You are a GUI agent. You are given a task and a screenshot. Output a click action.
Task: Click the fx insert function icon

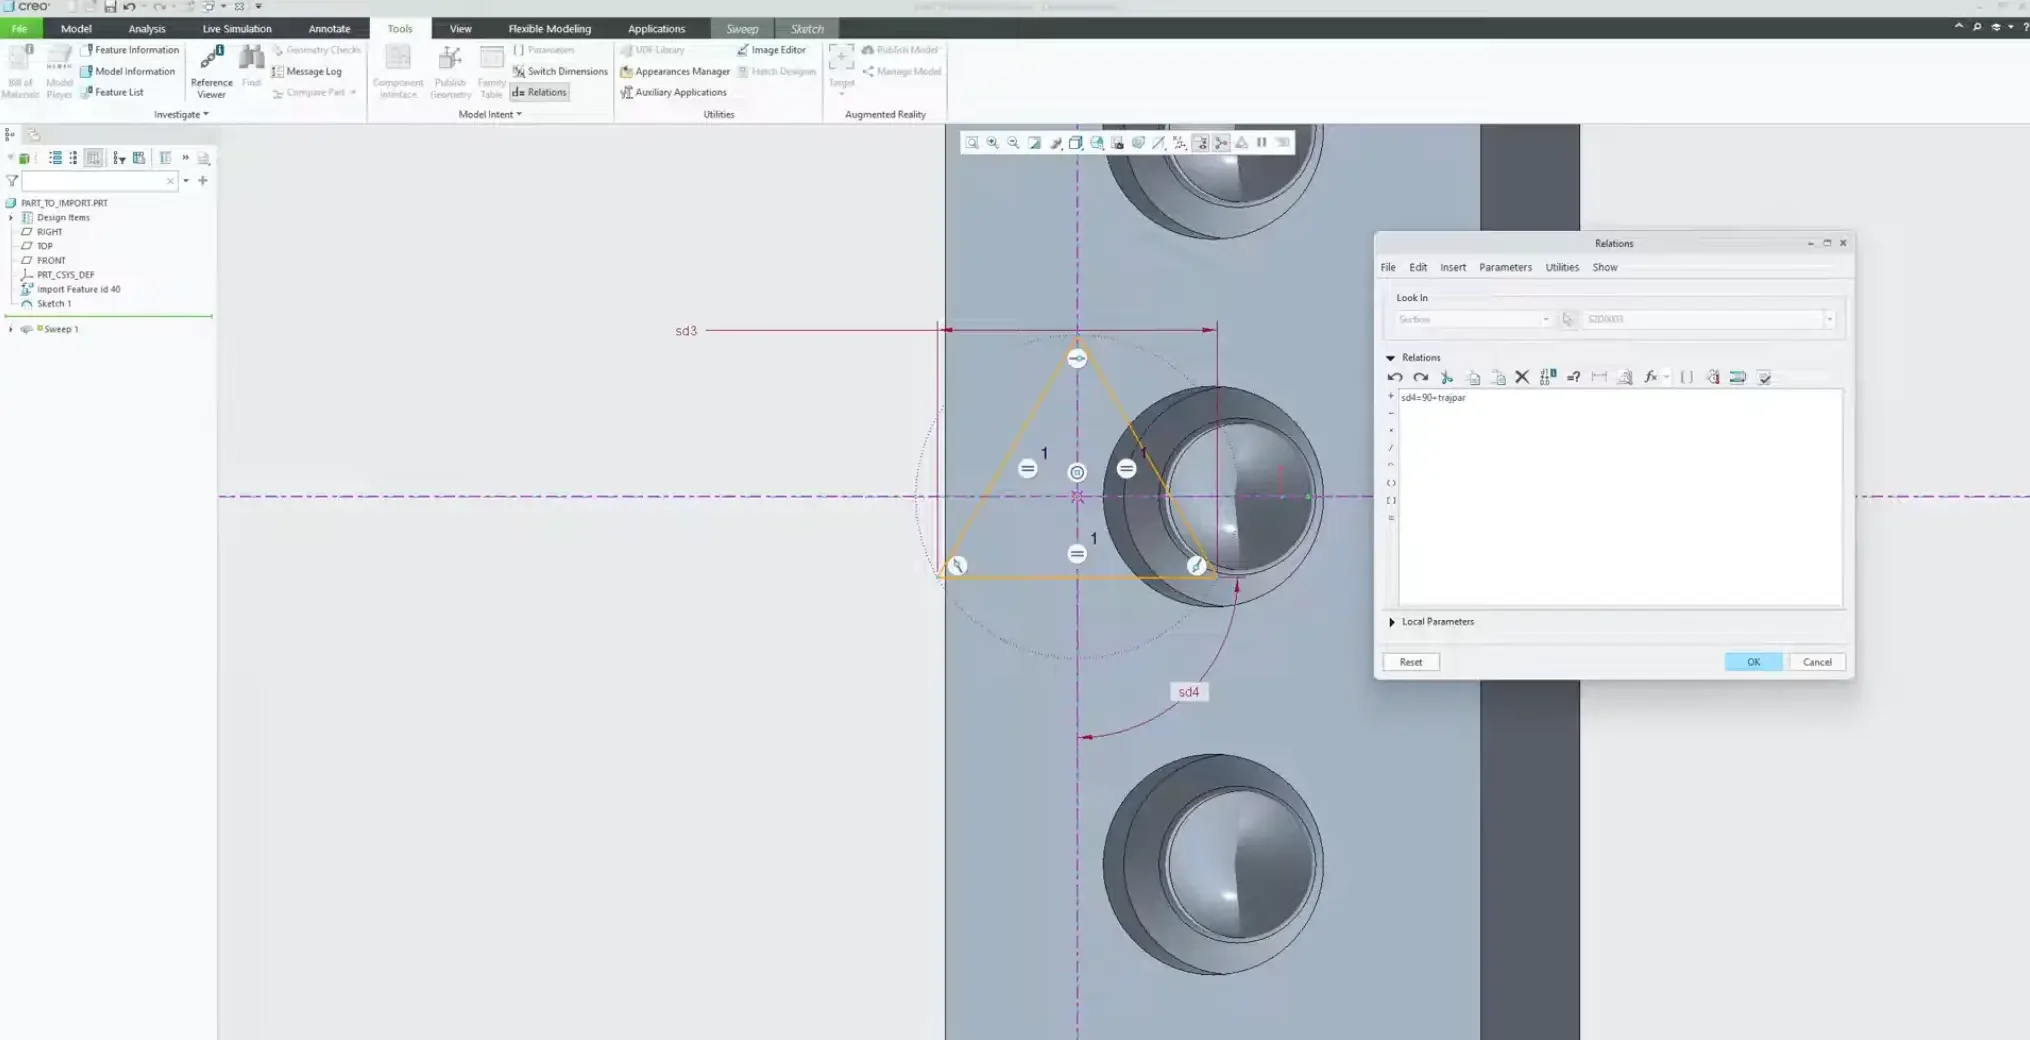[x=1650, y=377]
